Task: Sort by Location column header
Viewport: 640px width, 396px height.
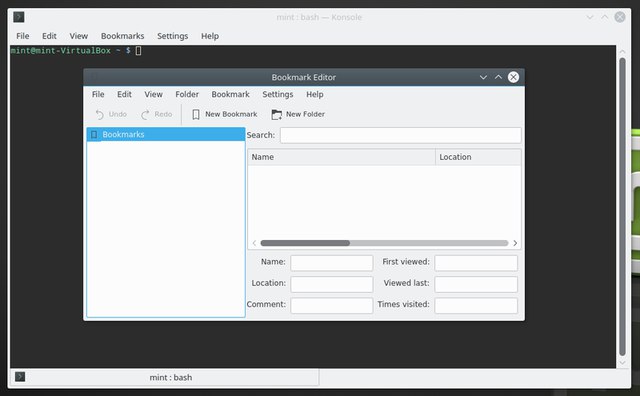Action: (478, 157)
